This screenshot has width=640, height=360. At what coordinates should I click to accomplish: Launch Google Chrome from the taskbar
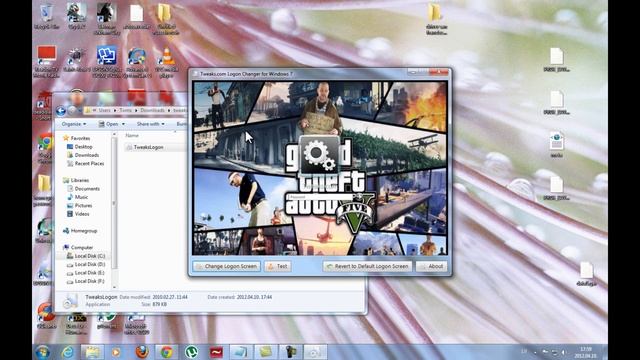(x=166, y=352)
